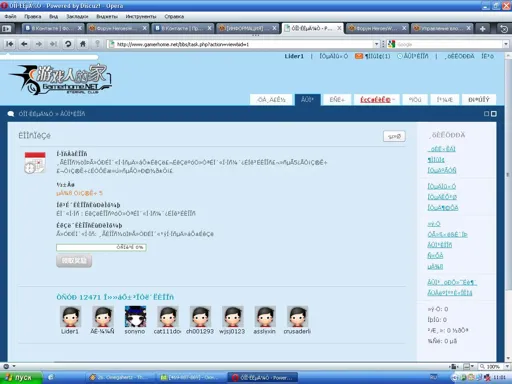Close the active Discuz tab
This screenshot has height=384, width=512.
339,28
